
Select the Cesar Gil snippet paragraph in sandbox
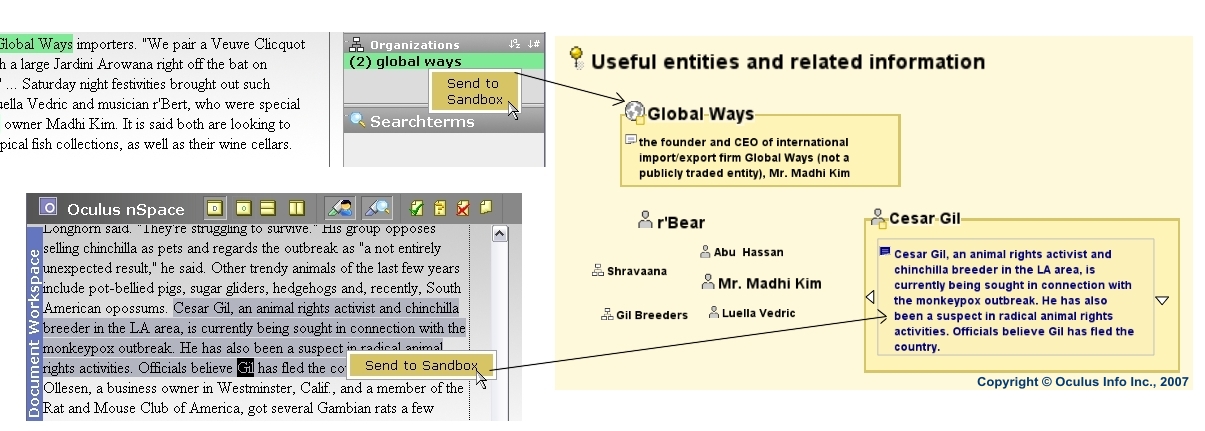coord(1014,301)
